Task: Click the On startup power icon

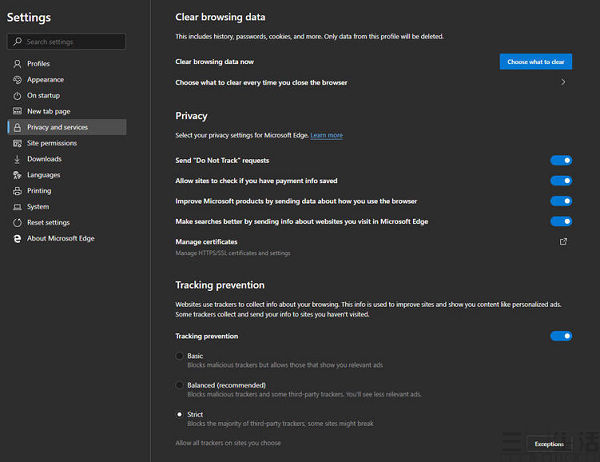Action: (17, 96)
